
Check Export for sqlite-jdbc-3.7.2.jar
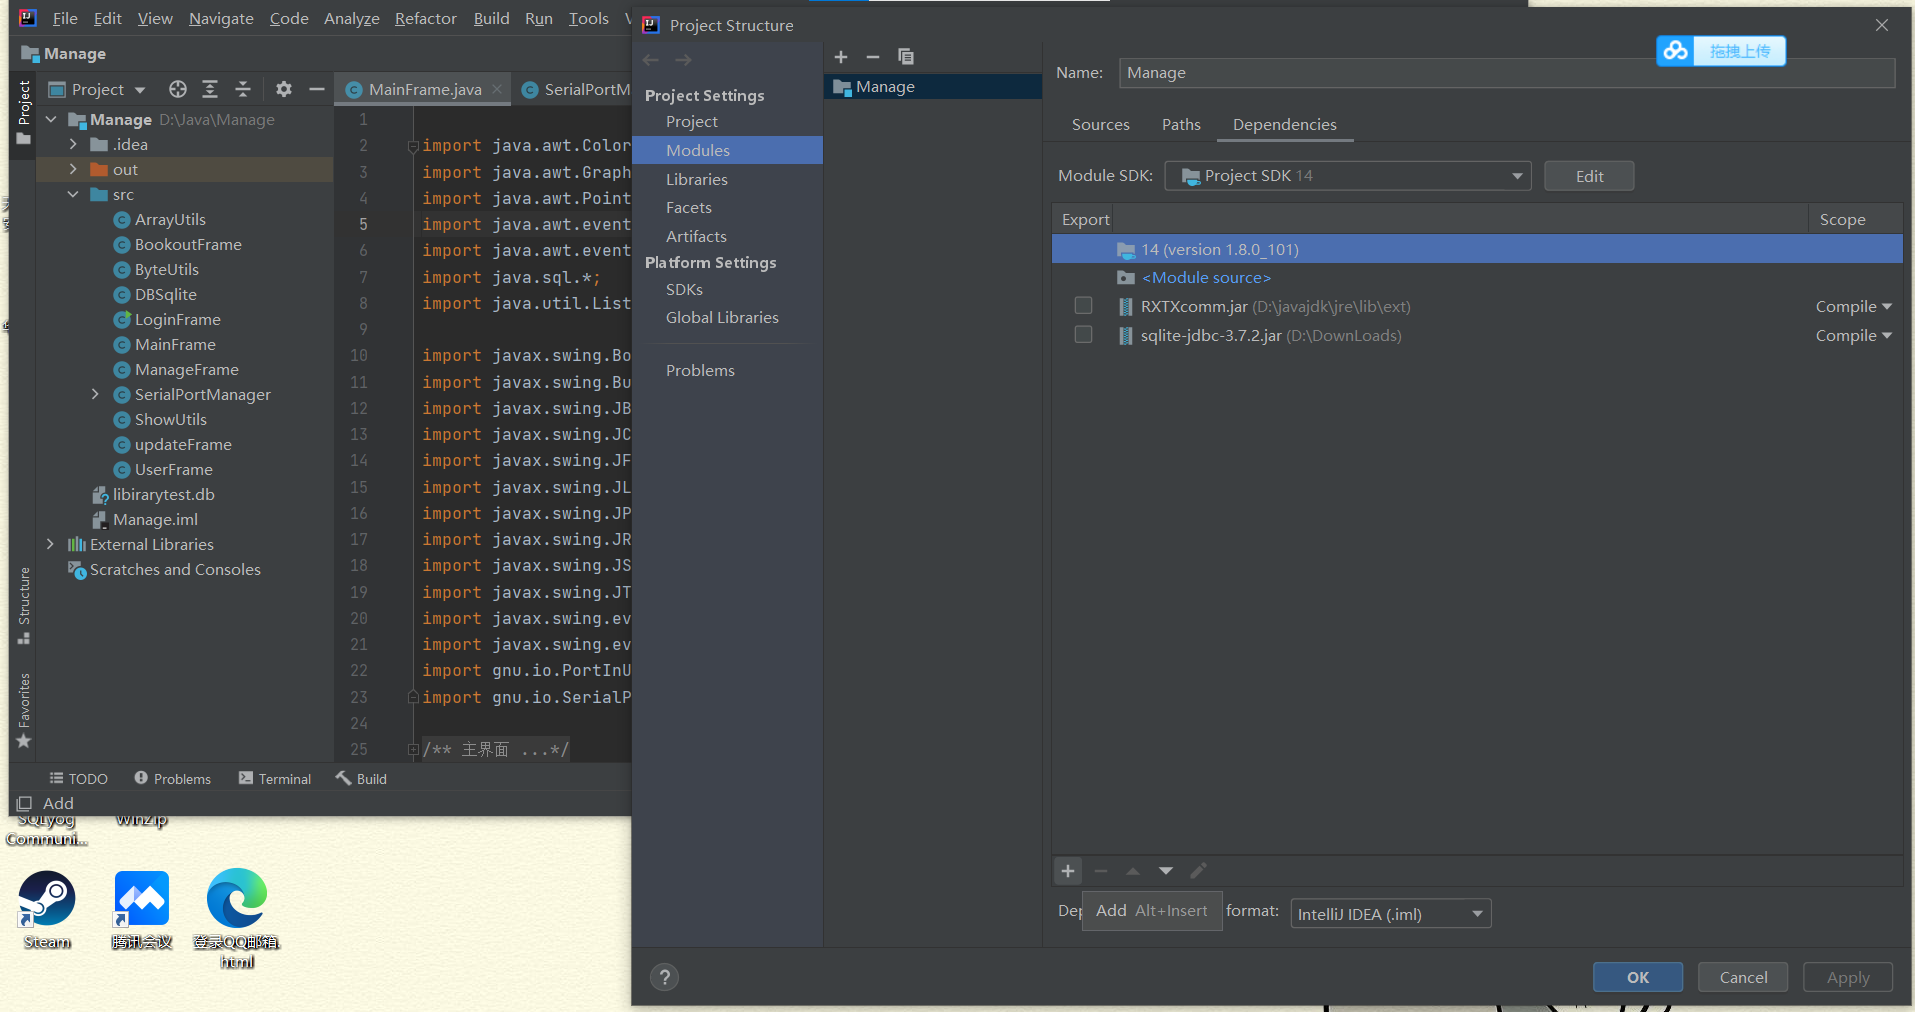tap(1083, 334)
